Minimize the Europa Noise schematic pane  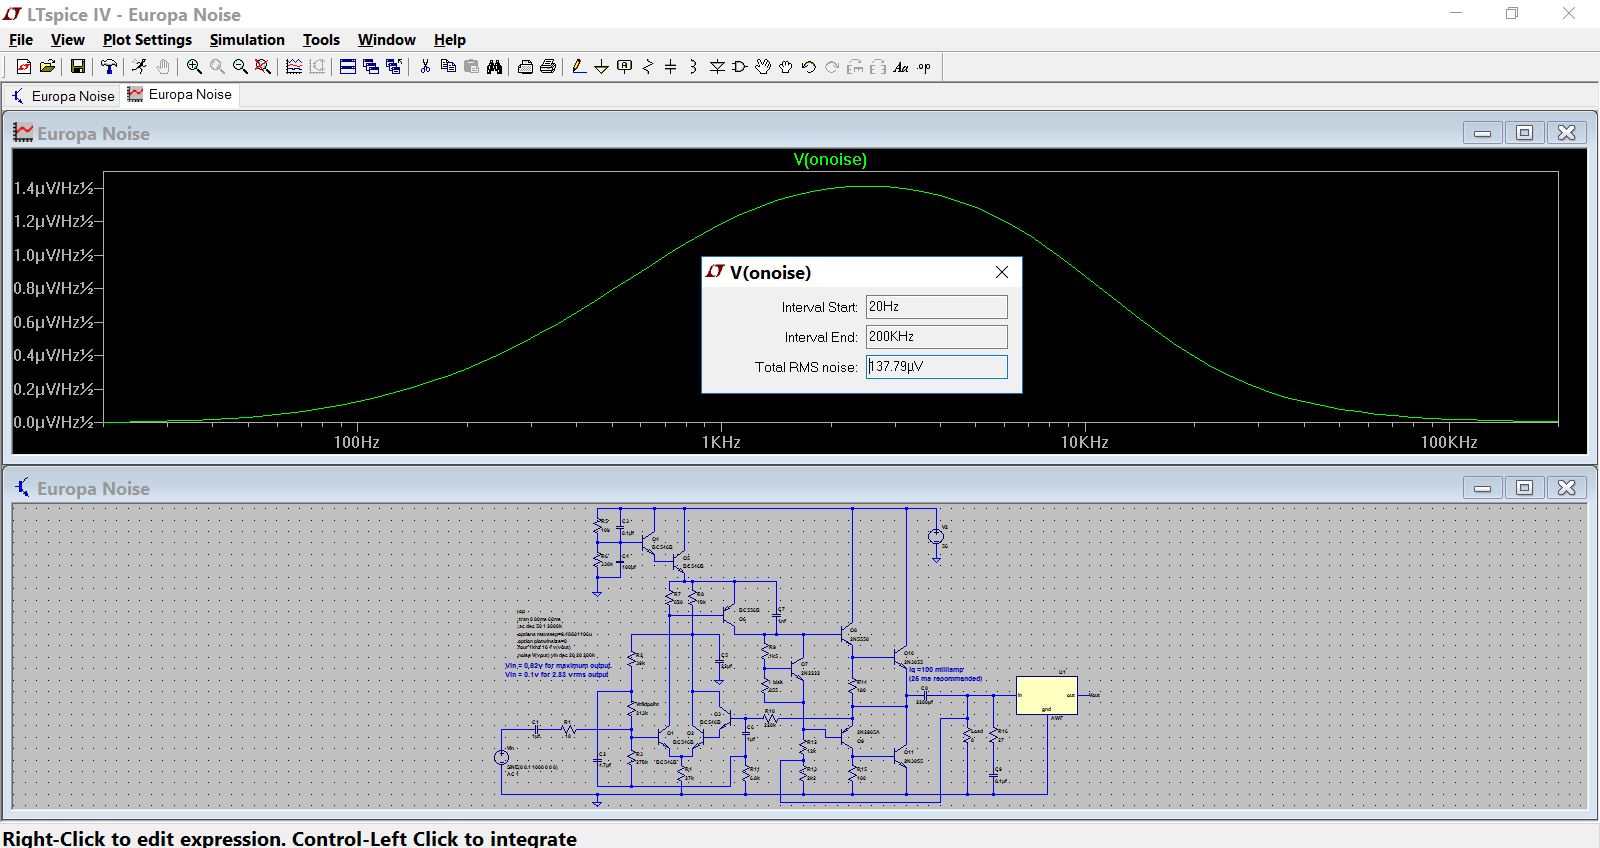pos(1482,488)
